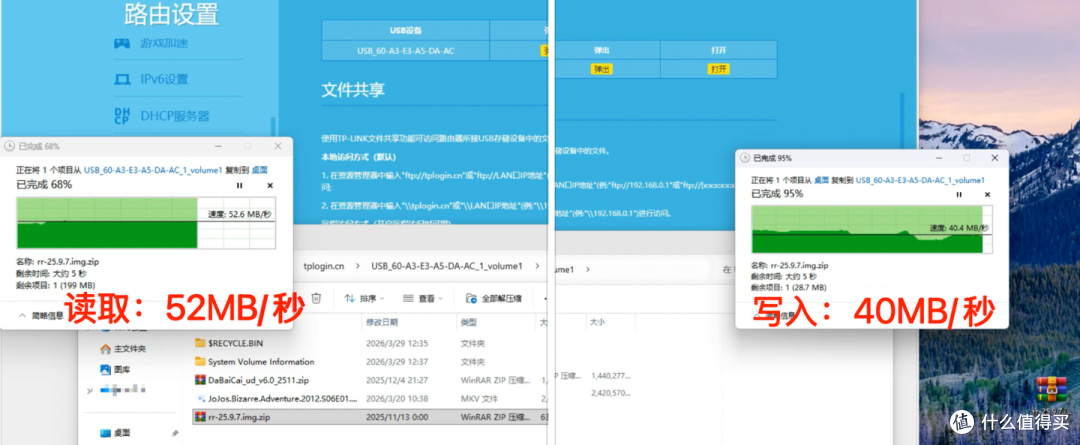
Task: Click USB_60-A3-E3-A5-DA-AC_1_volume1 breadcrumb in address bar
Action: point(446,266)
